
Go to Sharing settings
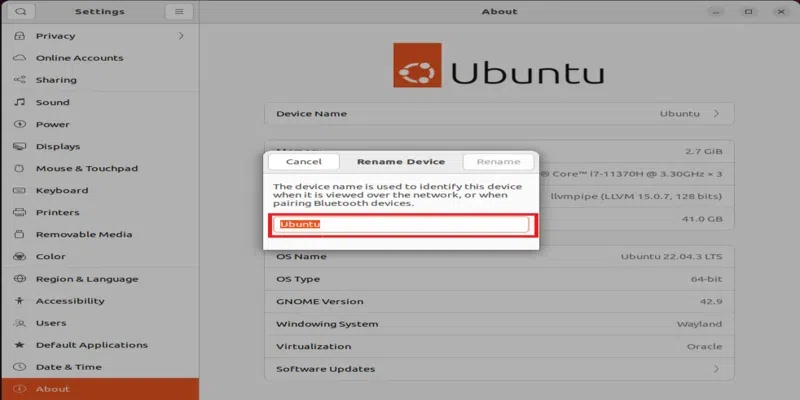99,80
